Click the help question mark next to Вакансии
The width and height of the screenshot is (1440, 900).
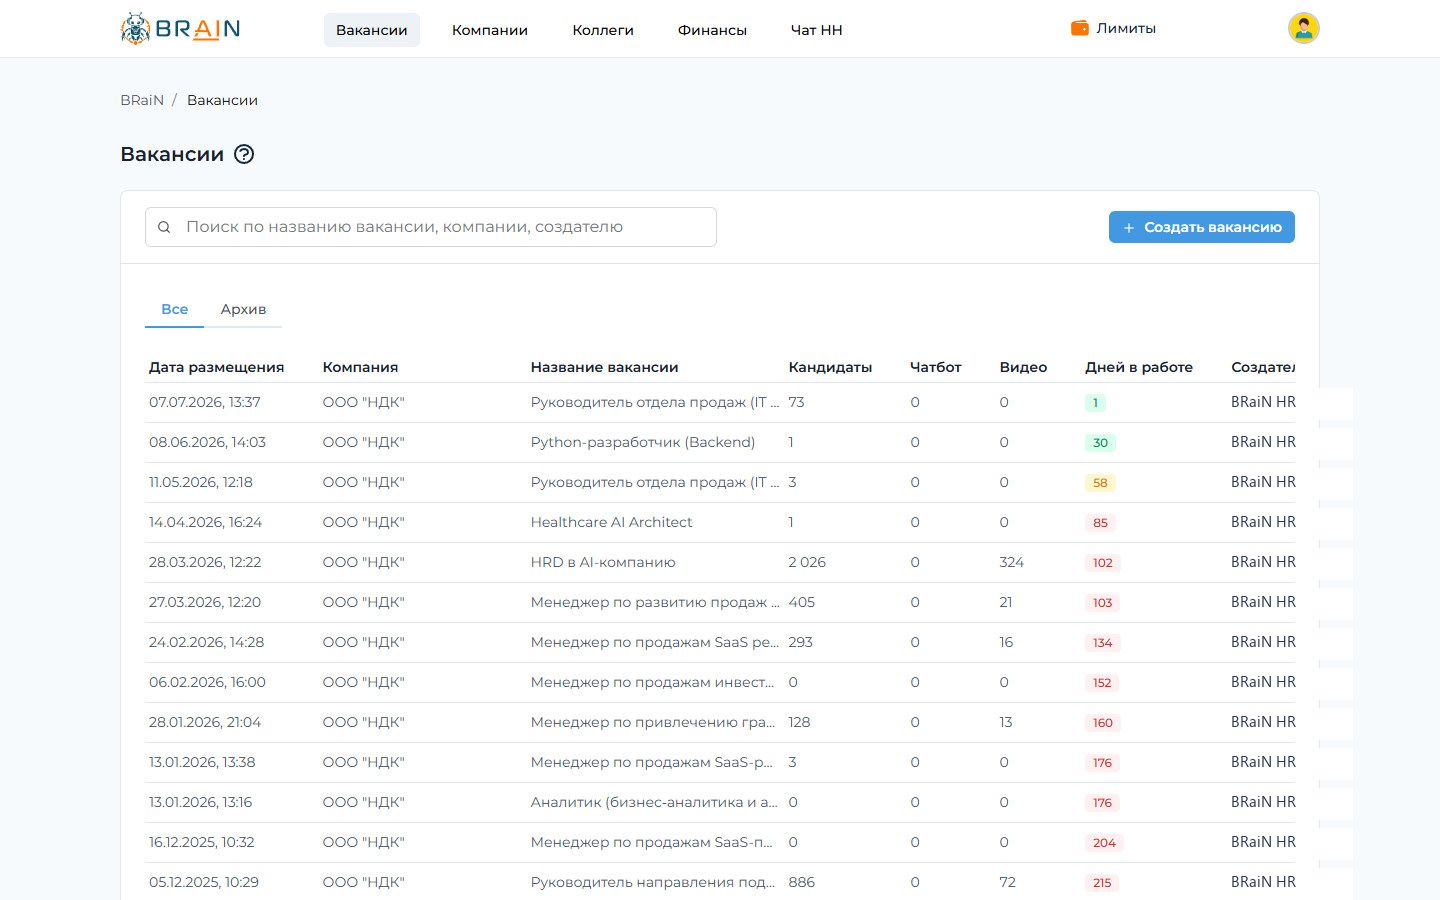(x=244, y=154)
